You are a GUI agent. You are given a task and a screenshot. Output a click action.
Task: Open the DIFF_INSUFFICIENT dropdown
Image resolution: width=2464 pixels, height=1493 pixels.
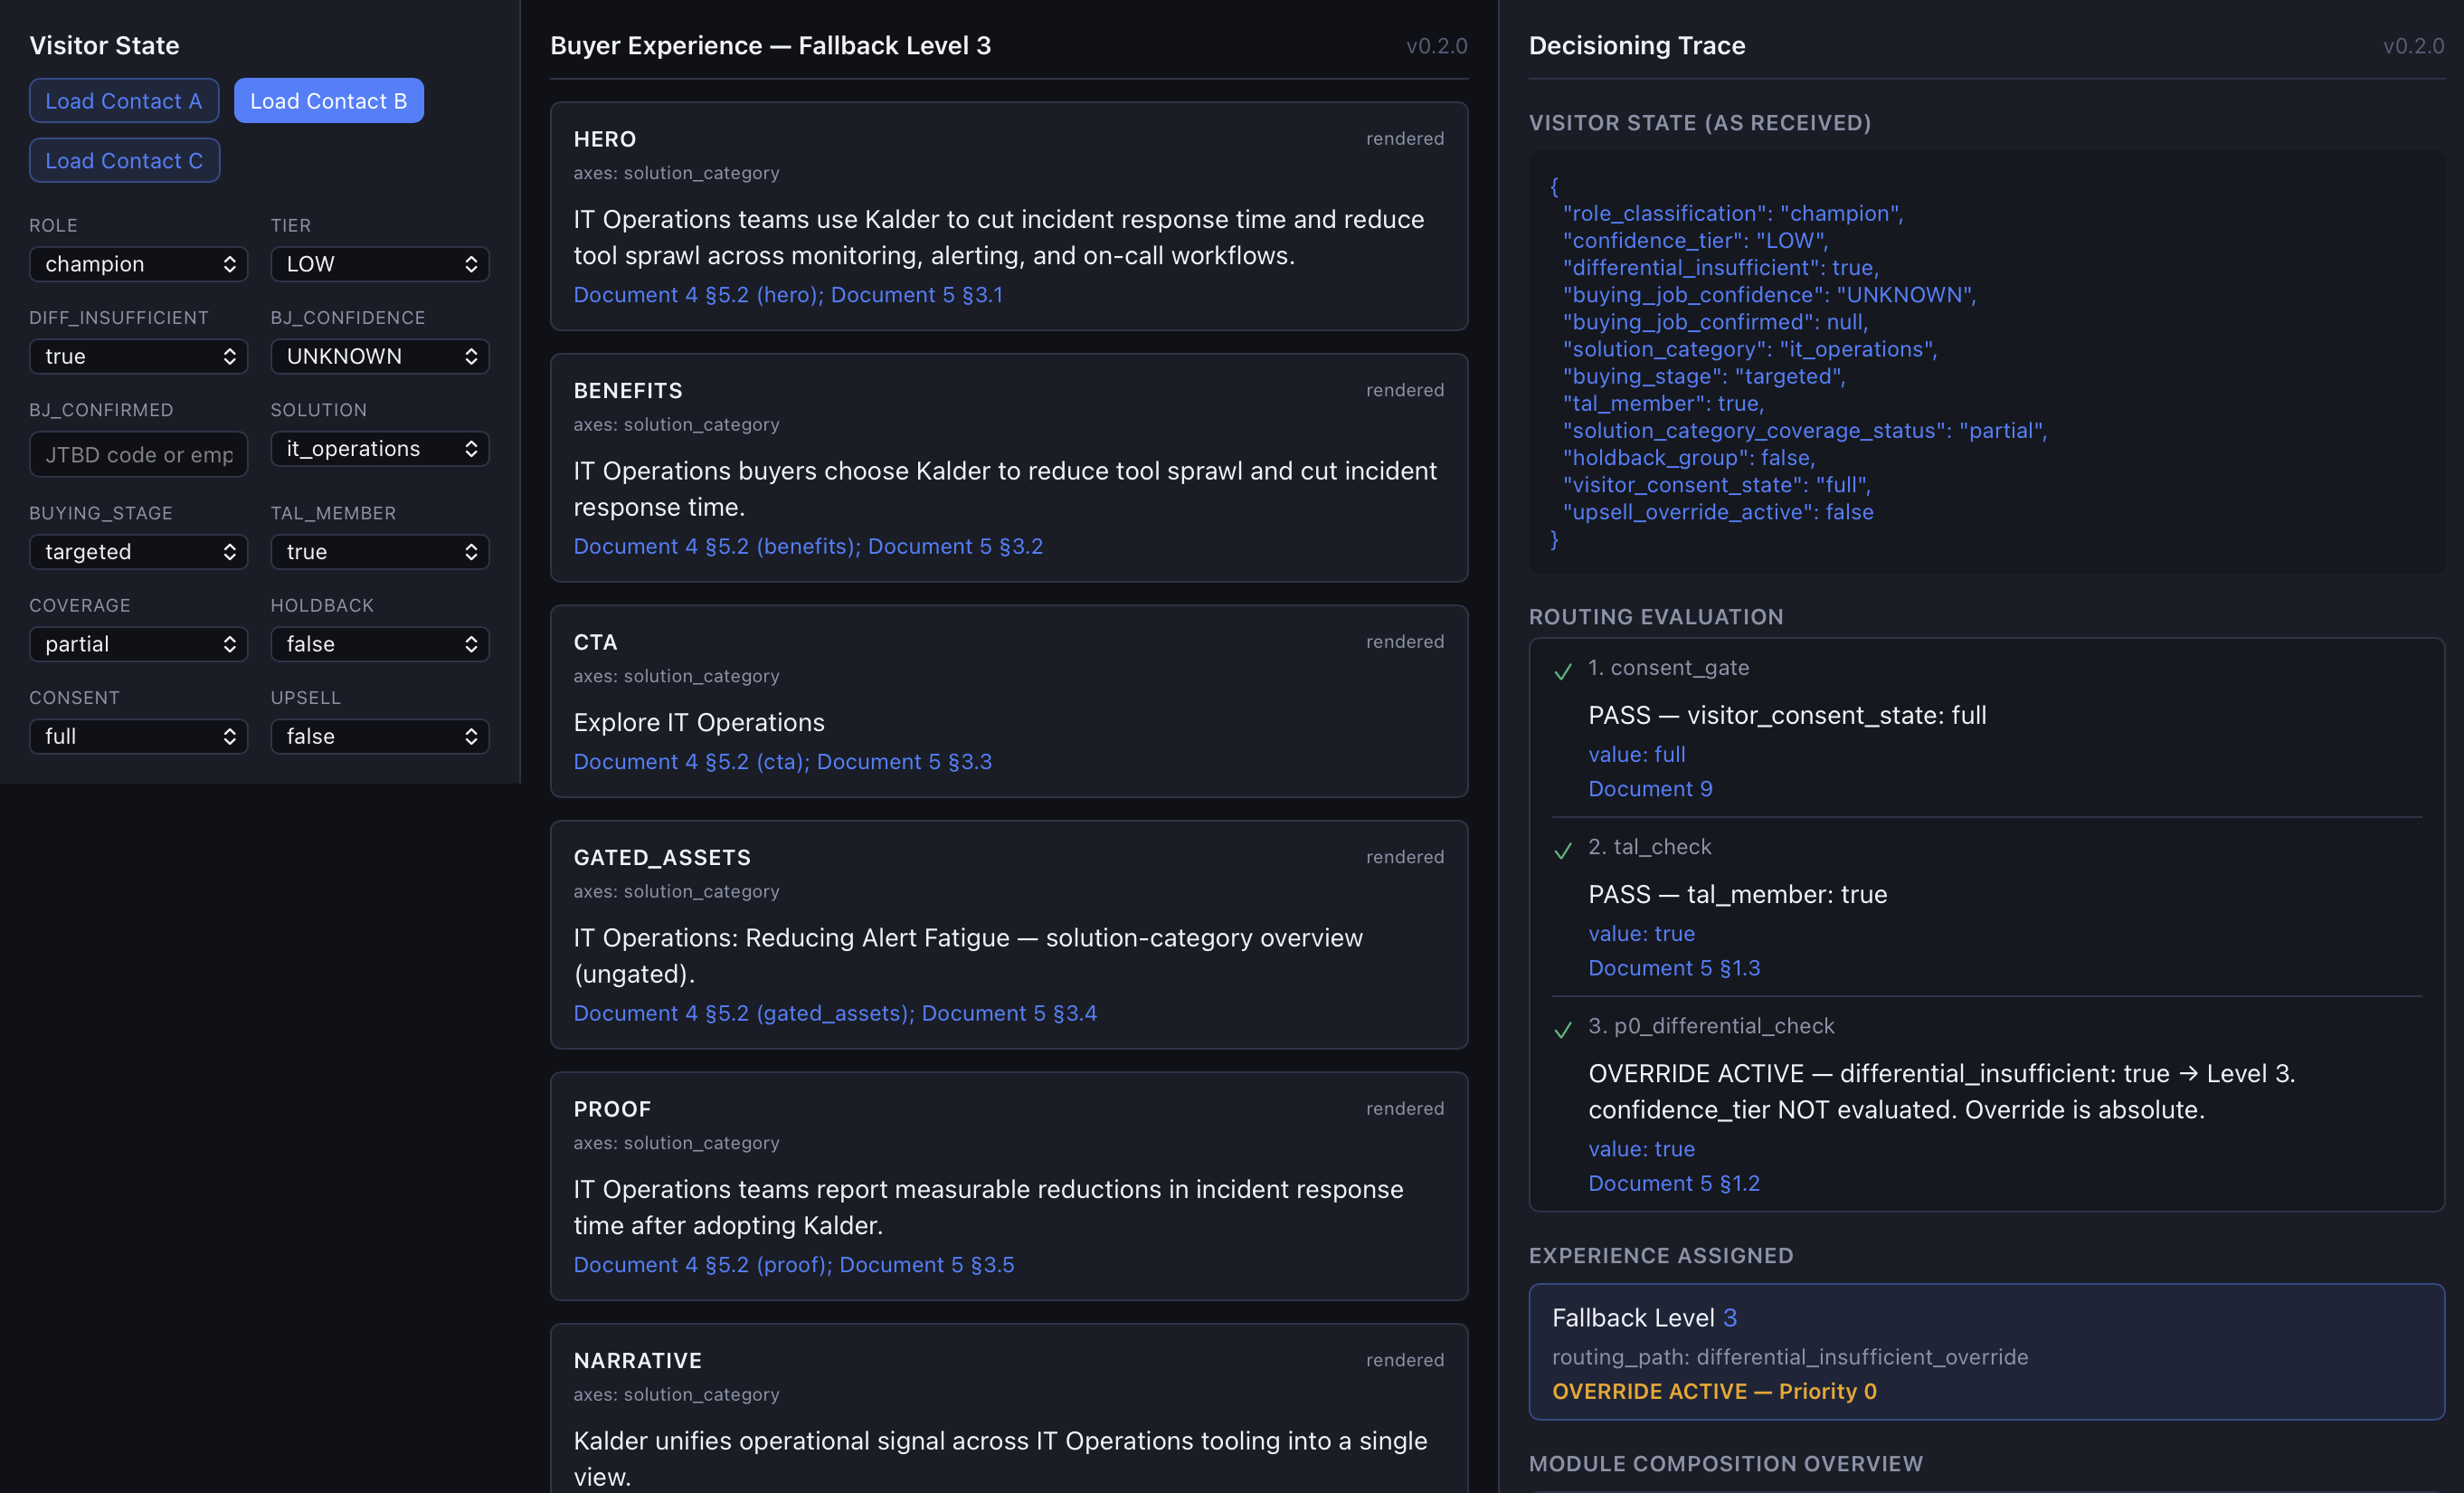click(x=138, y=356)
